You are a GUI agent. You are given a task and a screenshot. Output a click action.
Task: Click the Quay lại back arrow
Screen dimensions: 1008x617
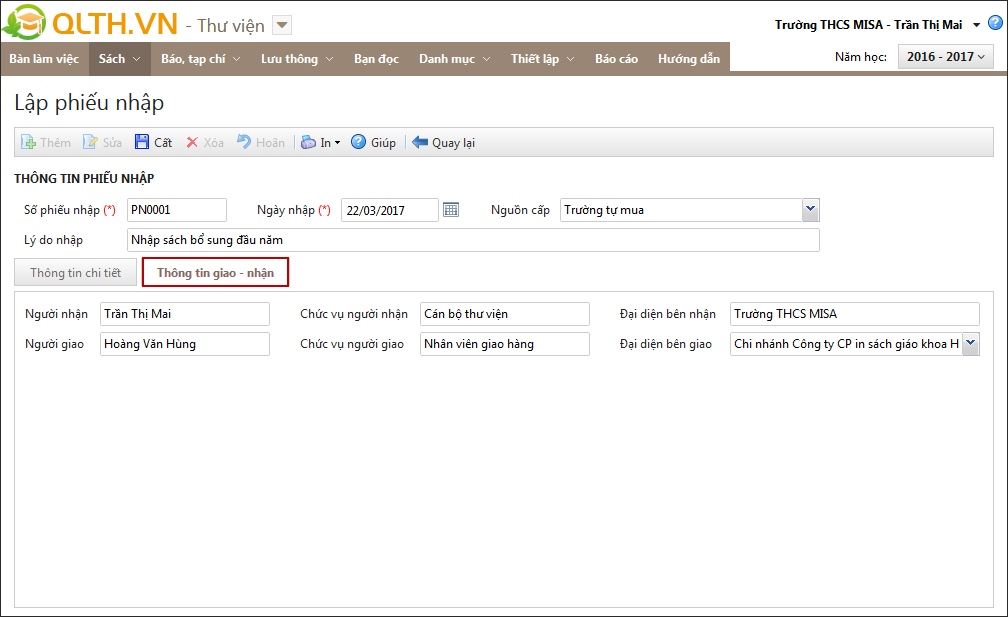[x=420, y=143]
